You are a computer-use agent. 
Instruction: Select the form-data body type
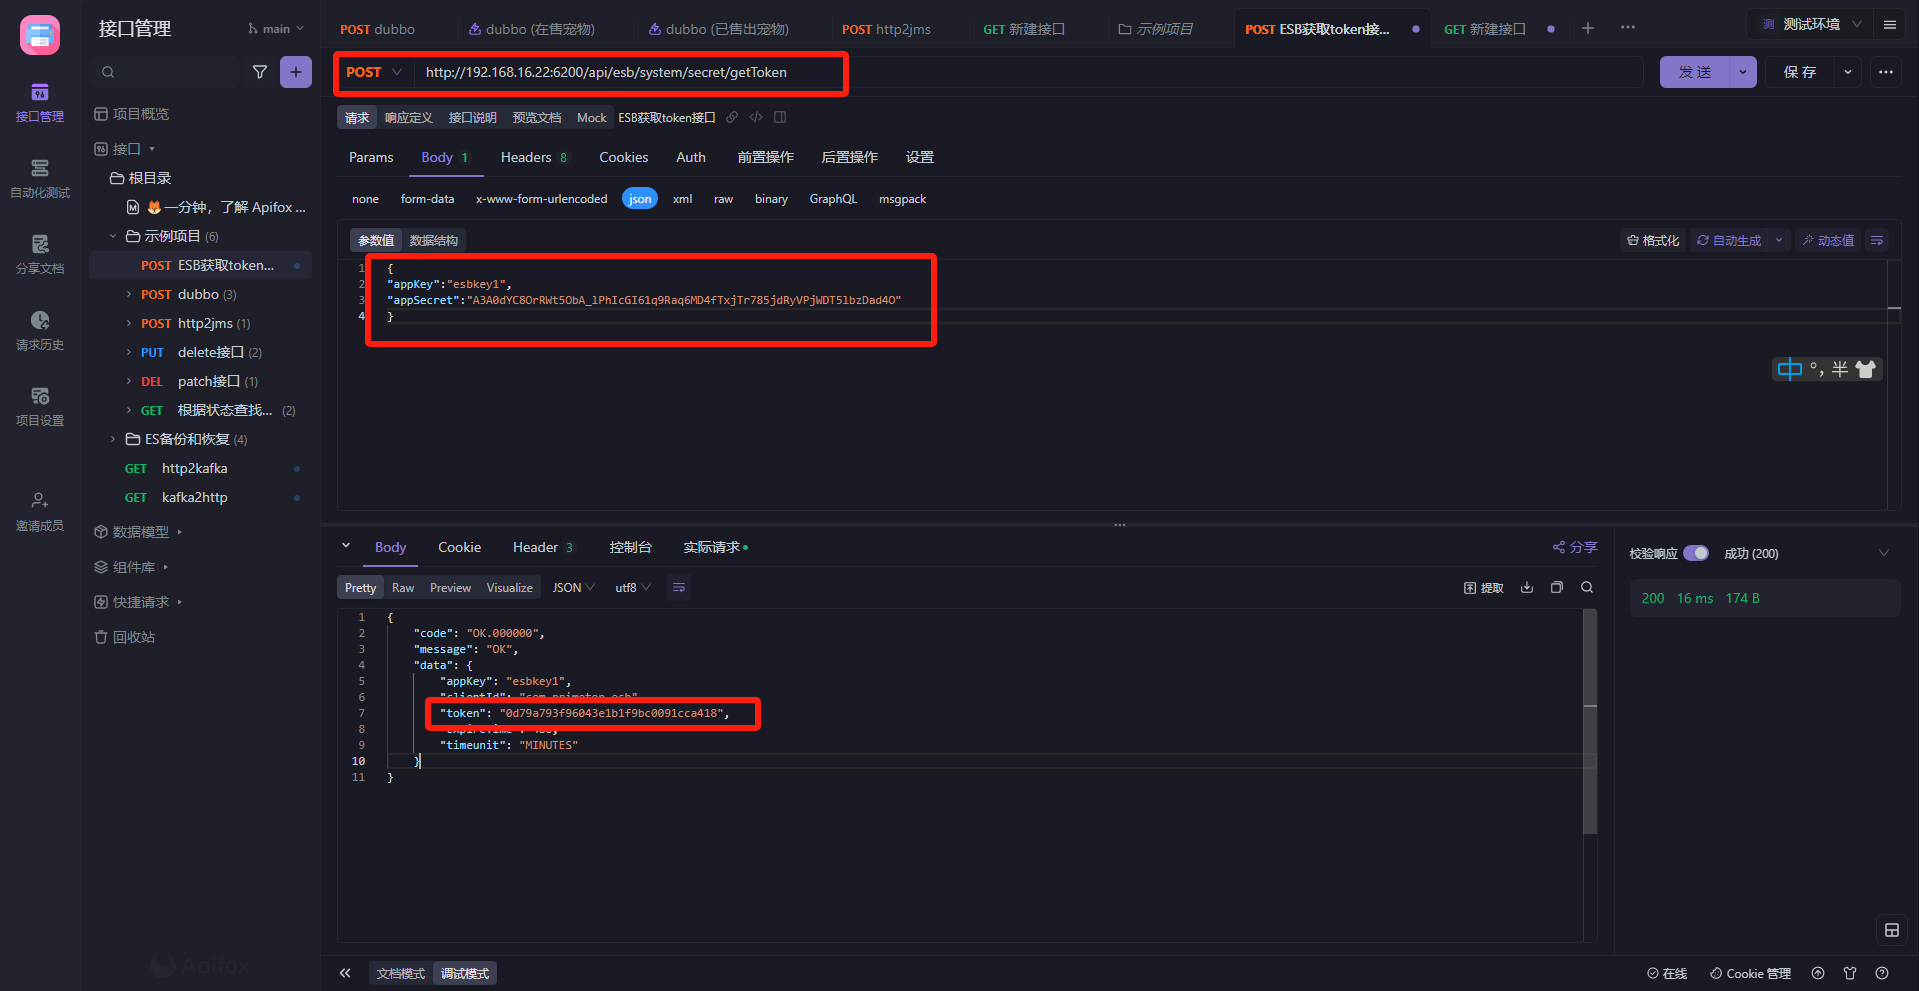(x=427, y=199)
